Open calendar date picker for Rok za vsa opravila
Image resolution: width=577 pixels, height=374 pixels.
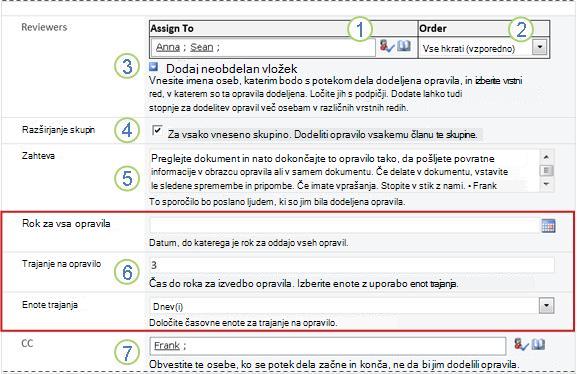coord(548,226)
